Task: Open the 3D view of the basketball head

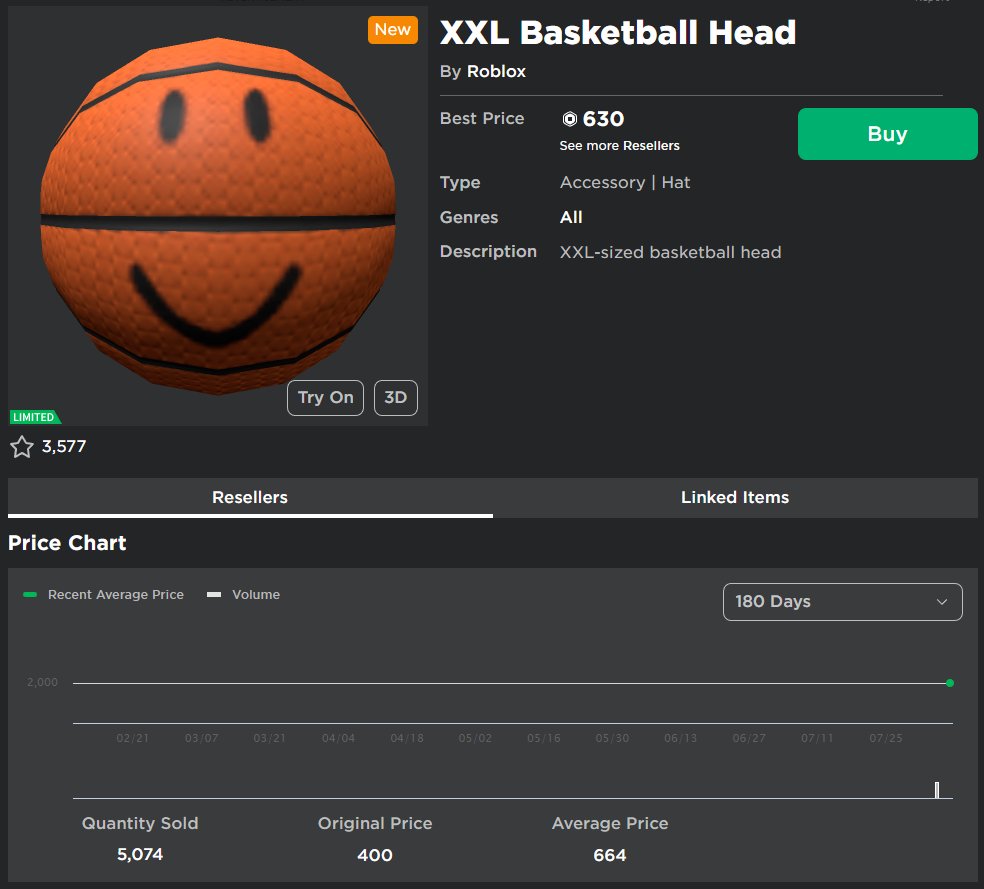Action: click(395, 397)
